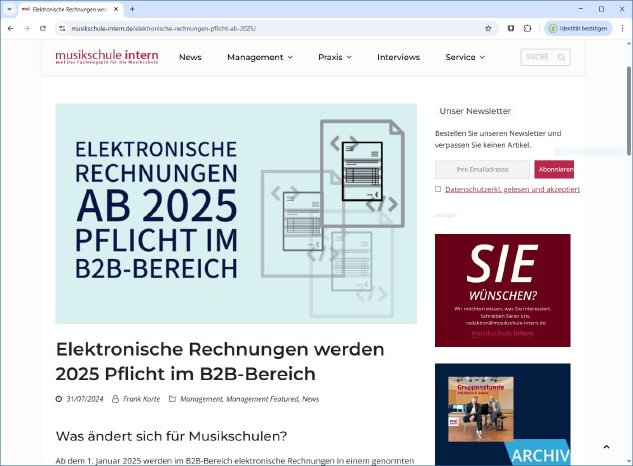This screenshot has height=466, width=633.
Task: Close the Elektronische Rechnungen browser tab
Action: (x=116, y=8)
